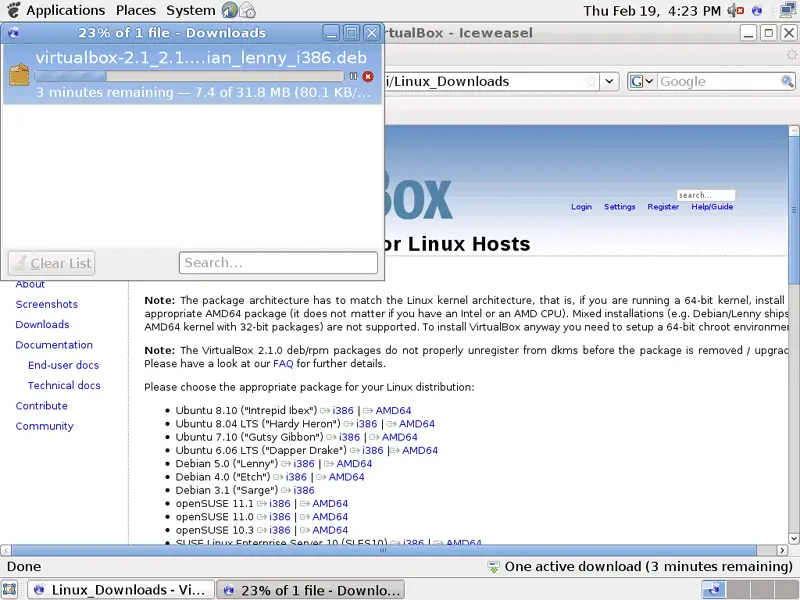Screen dimensions: 800x600
Task: Bookmark page with the star icon
Action: (590, 82)
